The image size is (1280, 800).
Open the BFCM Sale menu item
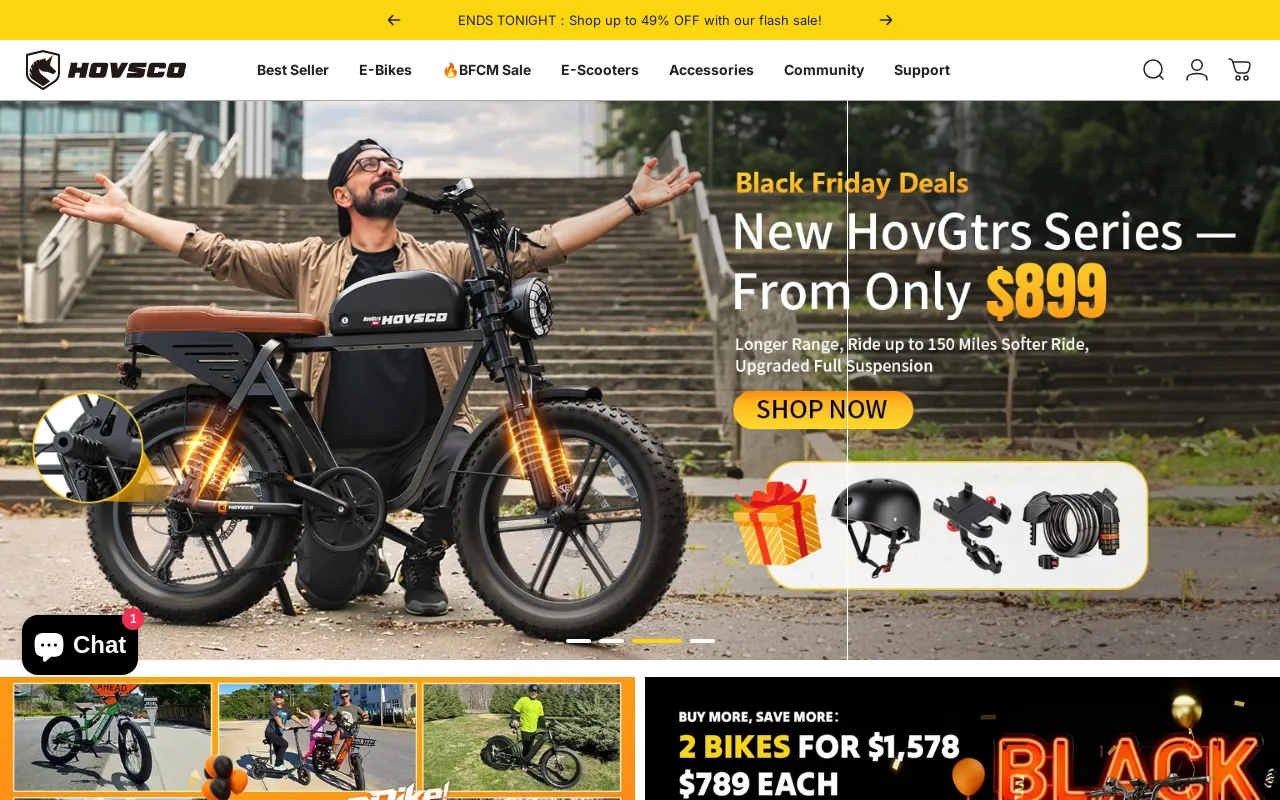(487, 70)
